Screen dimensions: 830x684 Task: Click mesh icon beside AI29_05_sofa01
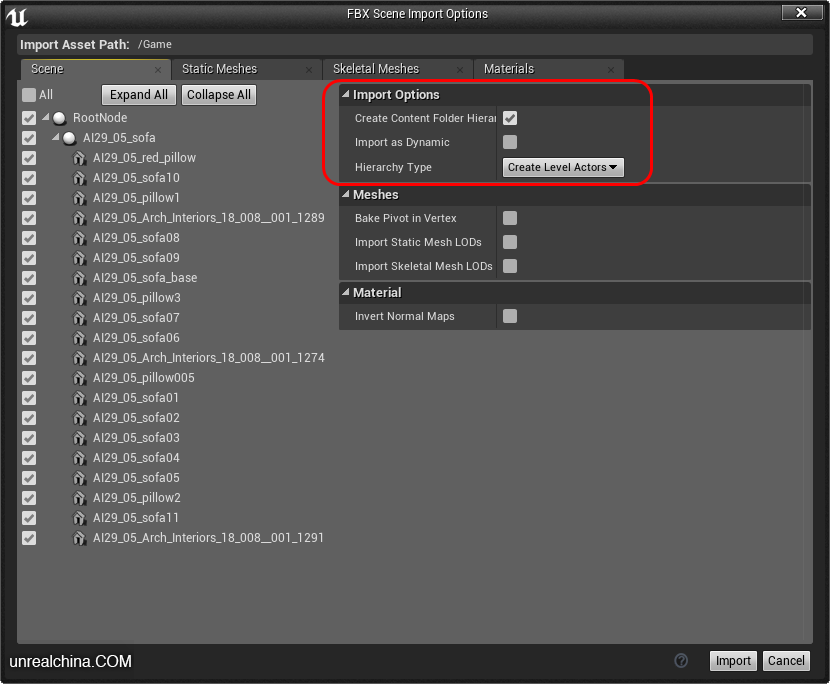[79, 398]
